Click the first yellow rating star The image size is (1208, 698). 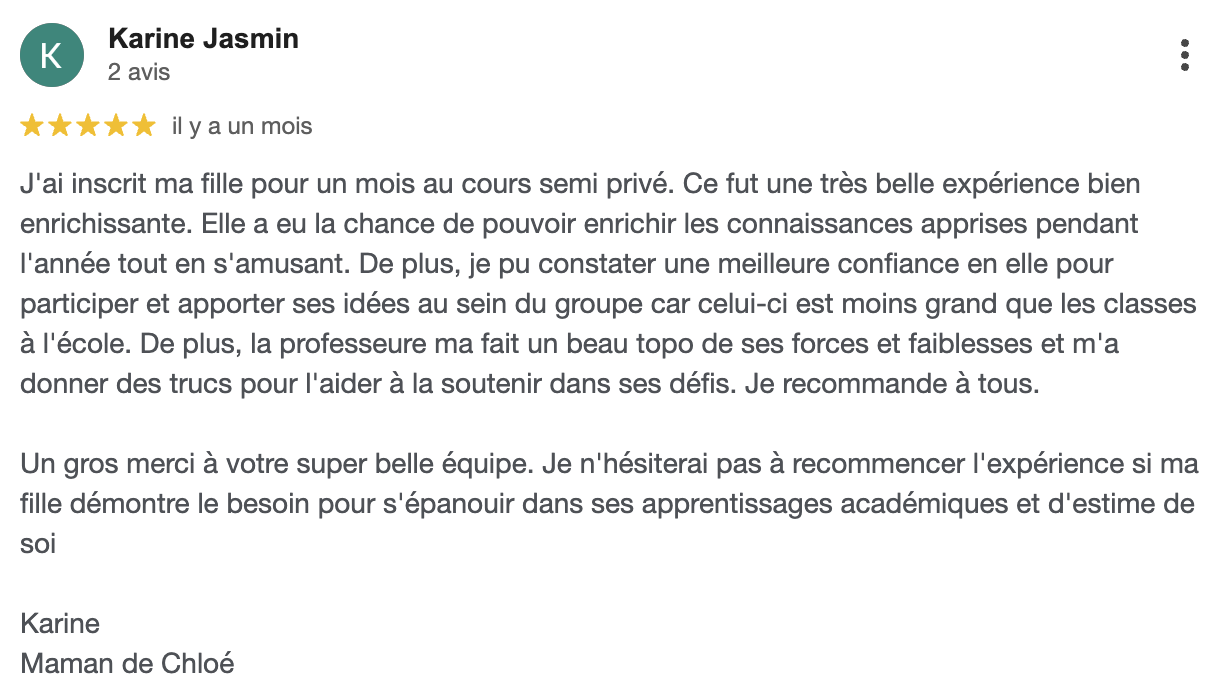pos(32,126)
